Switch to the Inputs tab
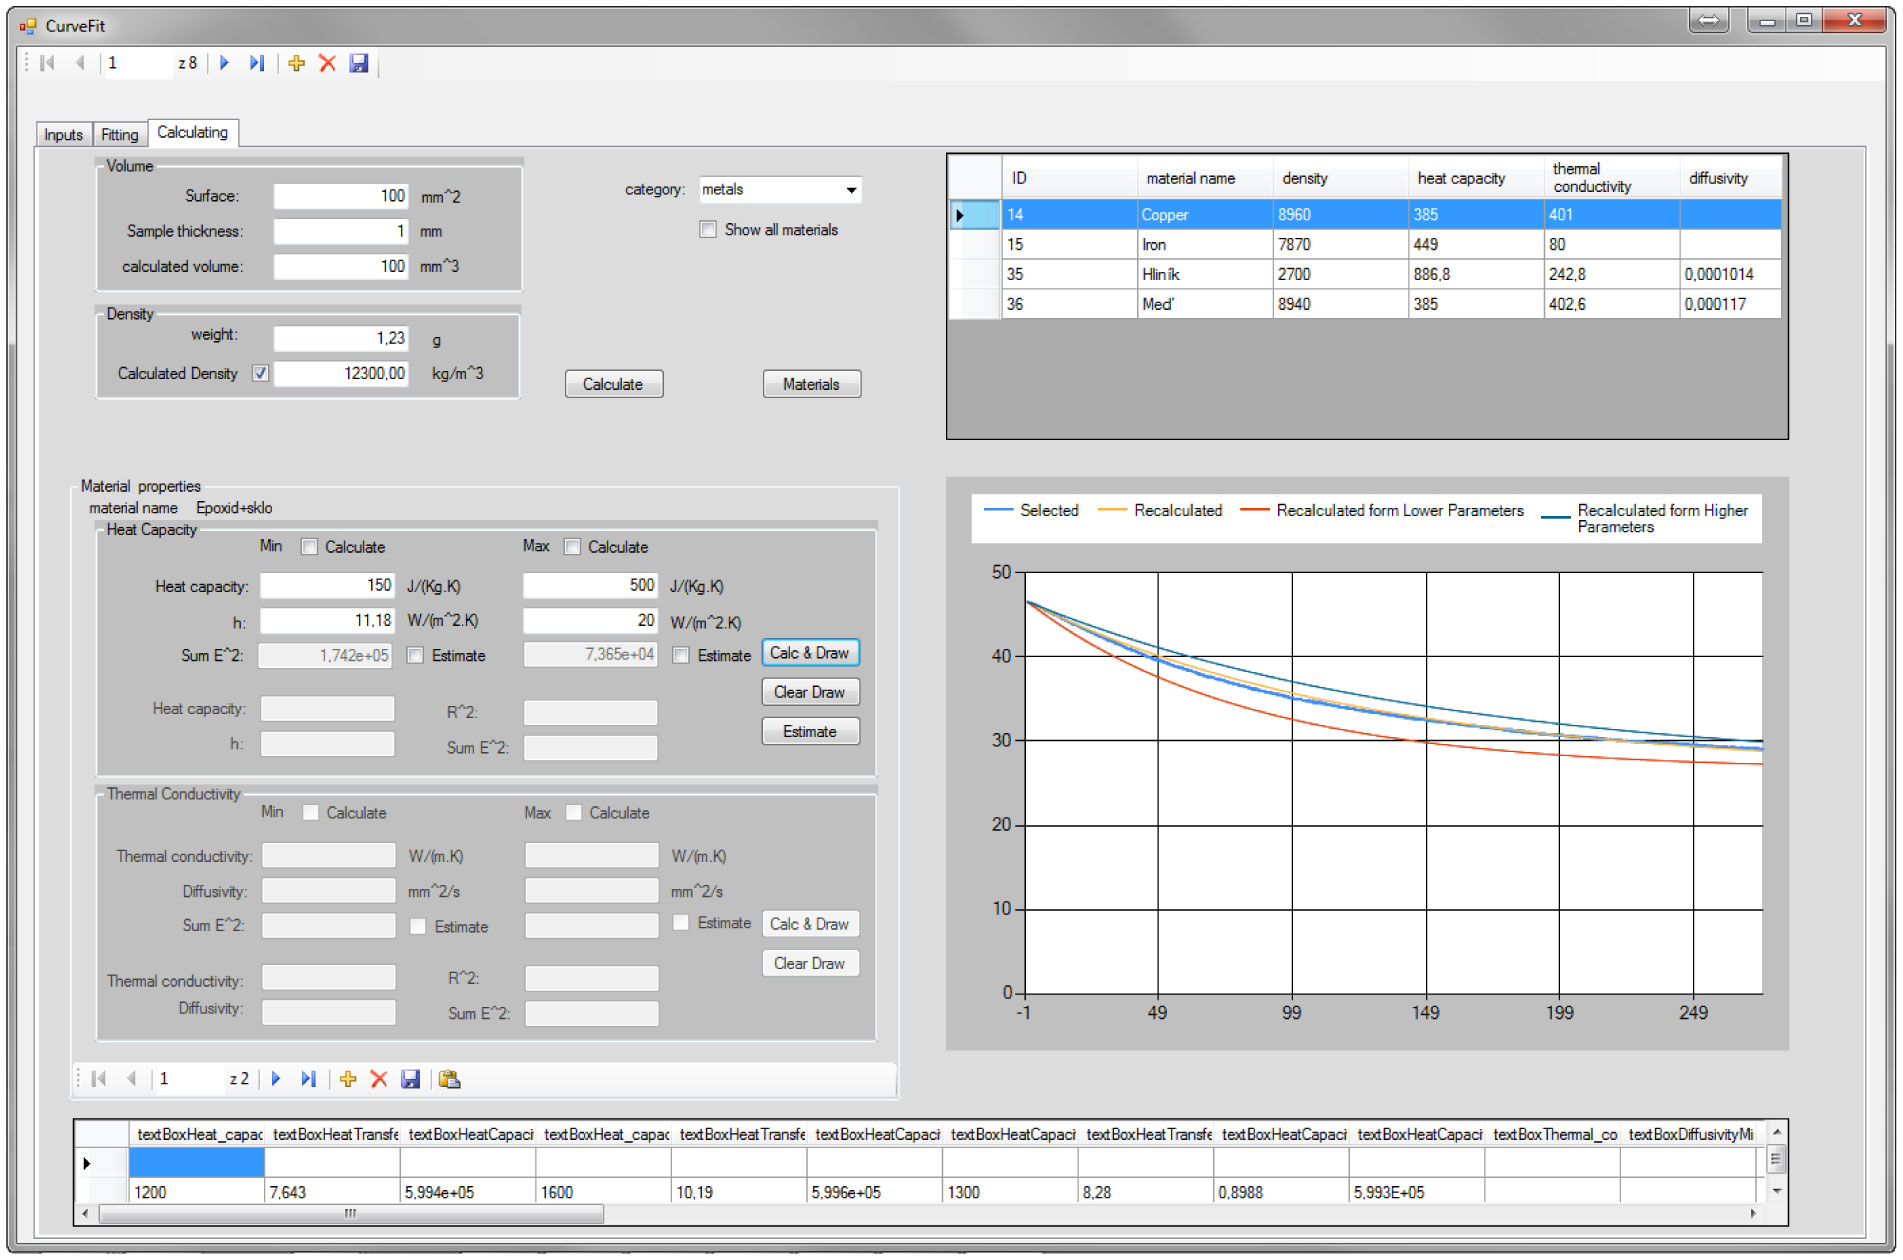This screenshot has width=1903, height=1260. coord(63,135)
